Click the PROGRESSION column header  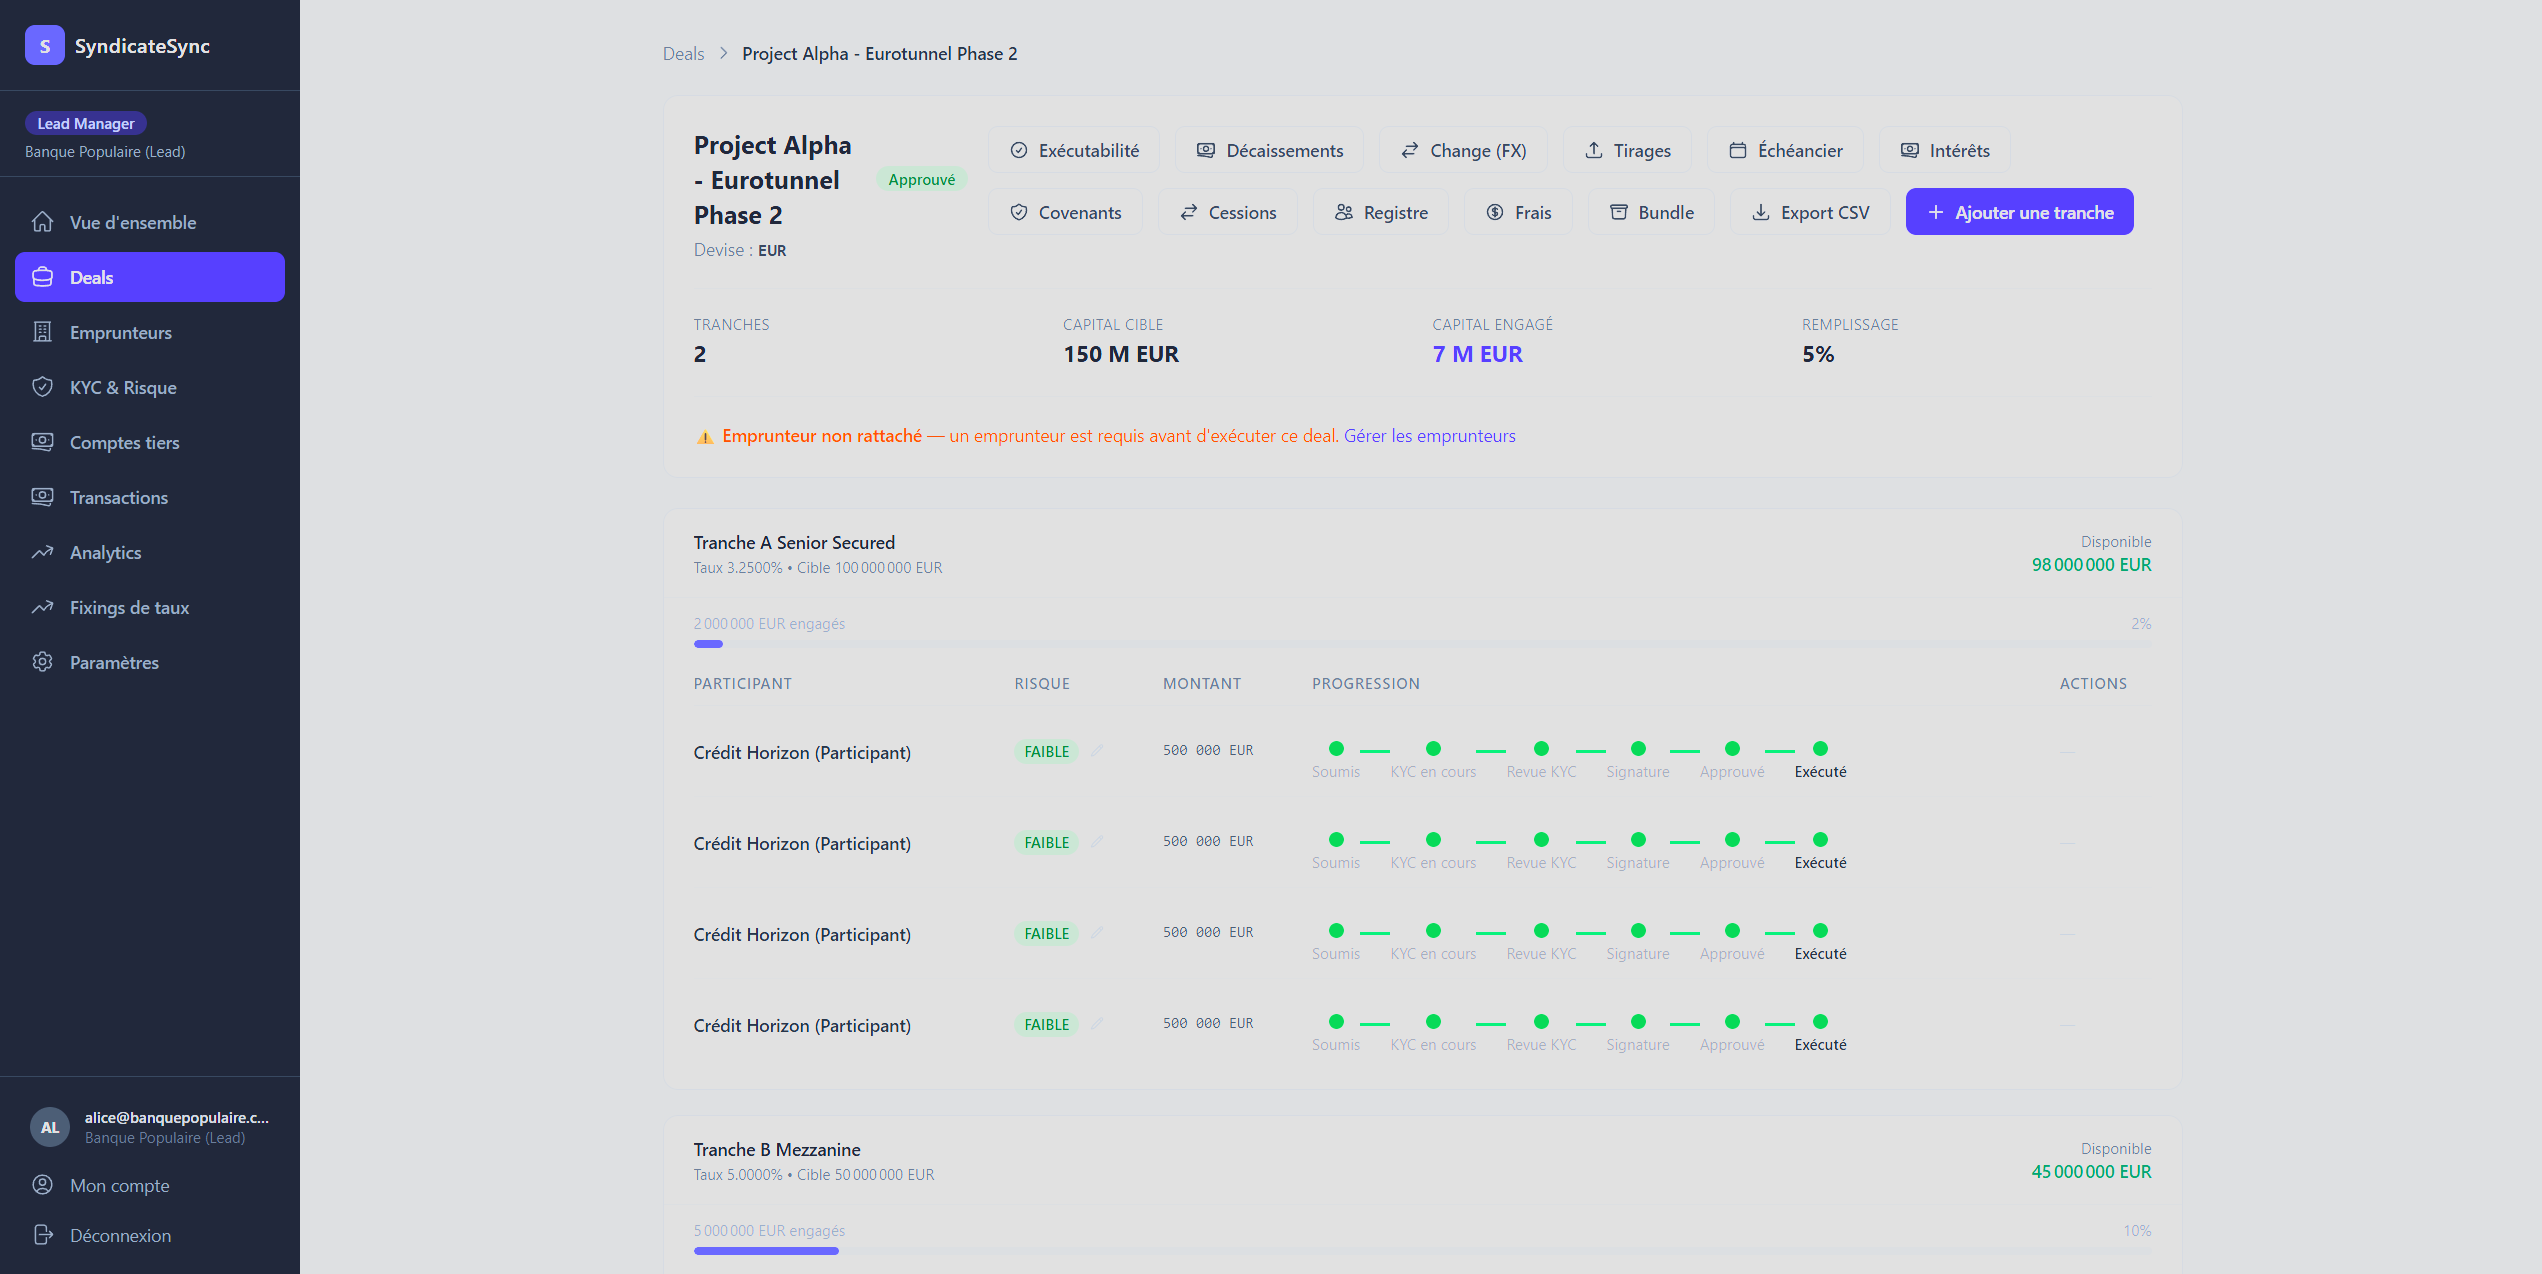(x=1366, y=684)
